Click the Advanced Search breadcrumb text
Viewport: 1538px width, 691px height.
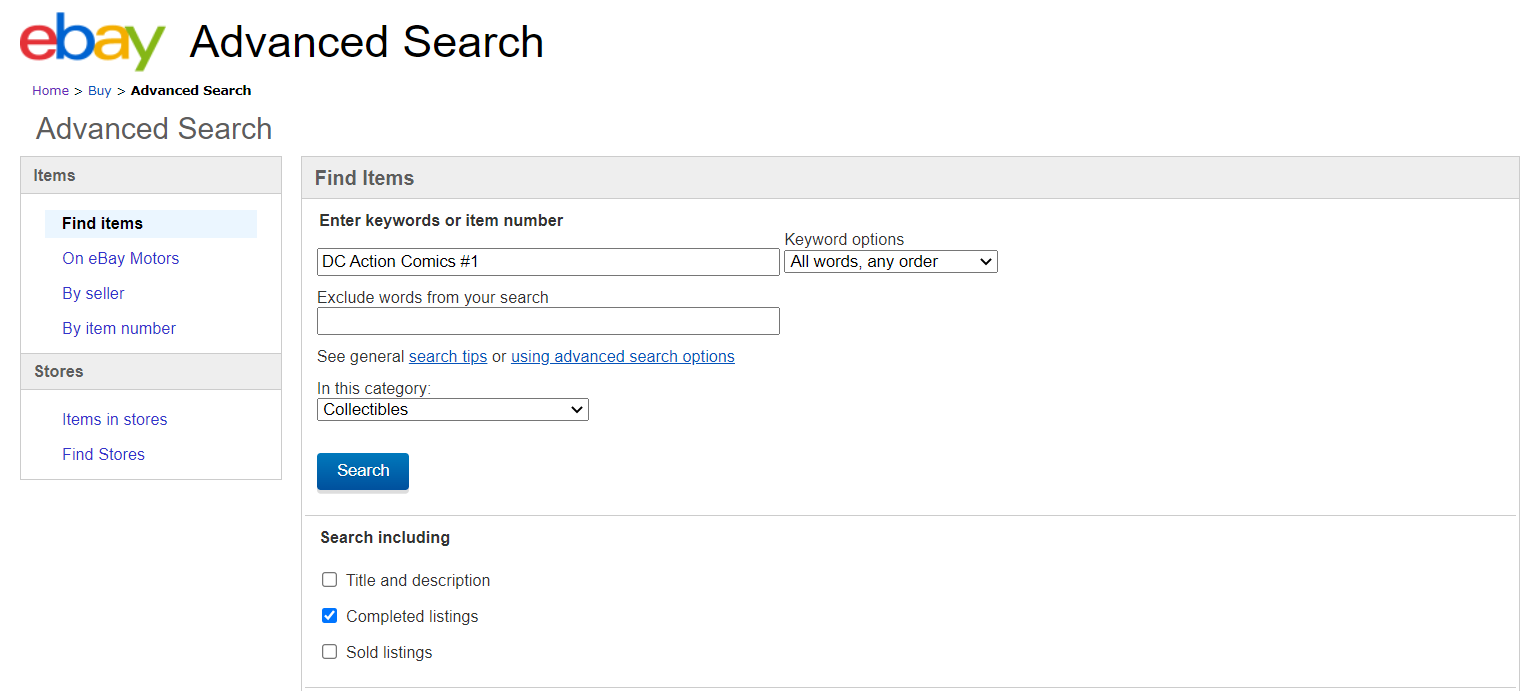(x=191, y=91)
